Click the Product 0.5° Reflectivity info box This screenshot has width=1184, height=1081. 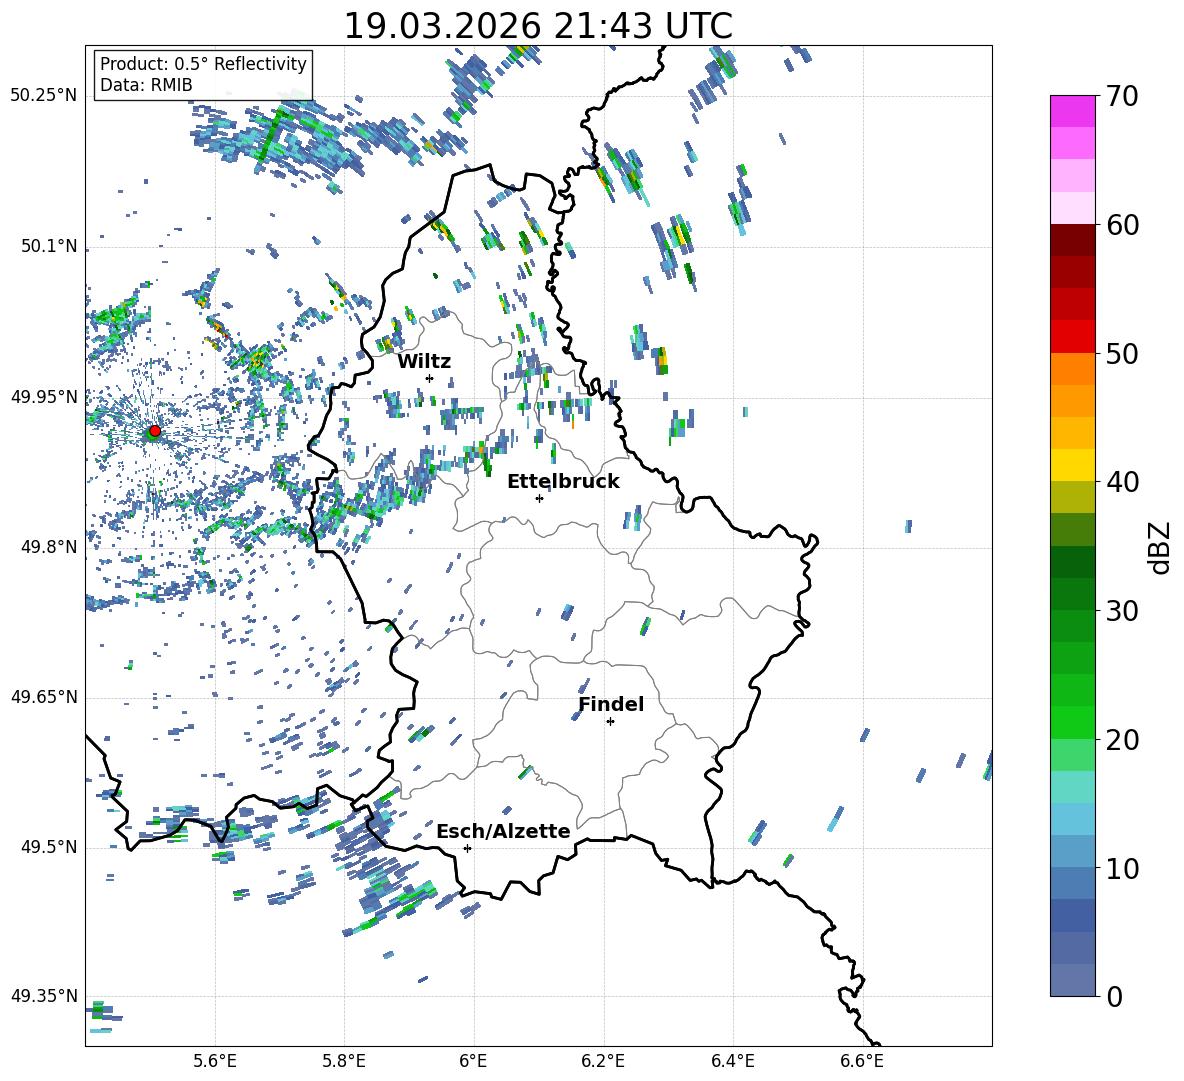pos(203,75)
